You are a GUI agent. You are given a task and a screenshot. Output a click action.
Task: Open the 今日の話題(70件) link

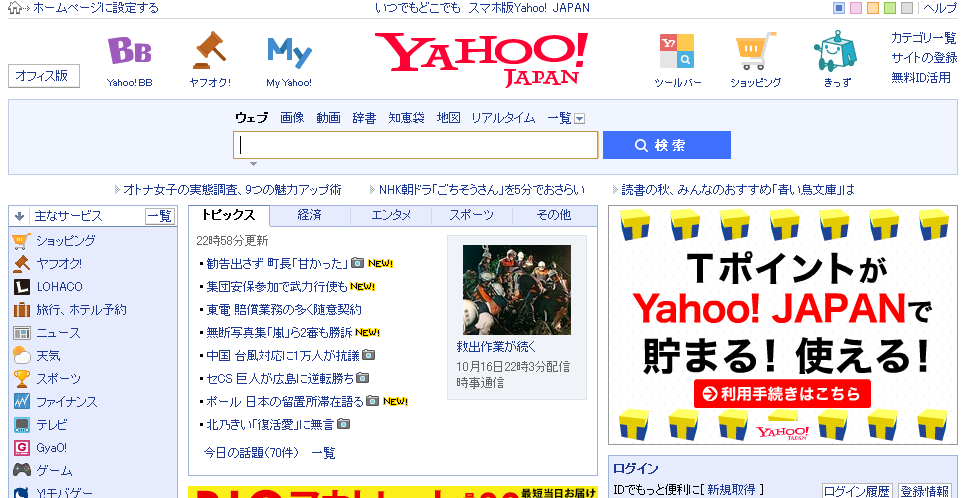(251, 453)
